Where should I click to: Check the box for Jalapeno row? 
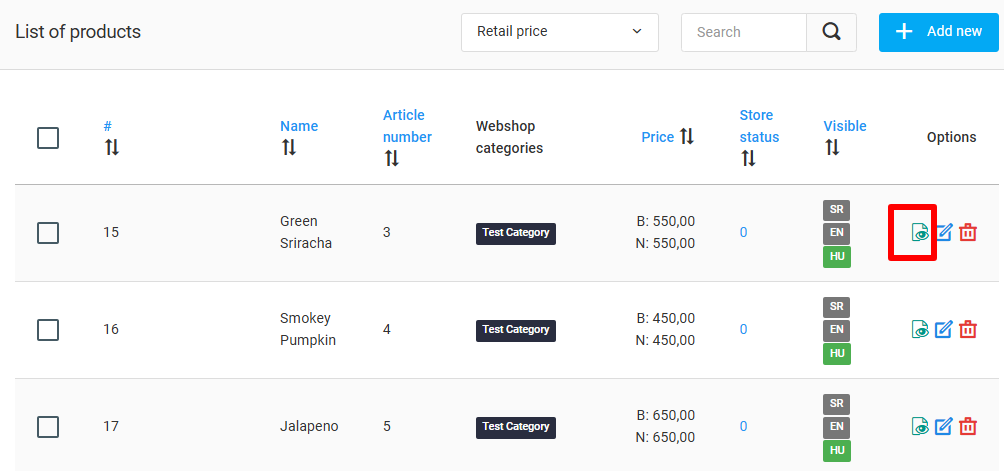48,427
